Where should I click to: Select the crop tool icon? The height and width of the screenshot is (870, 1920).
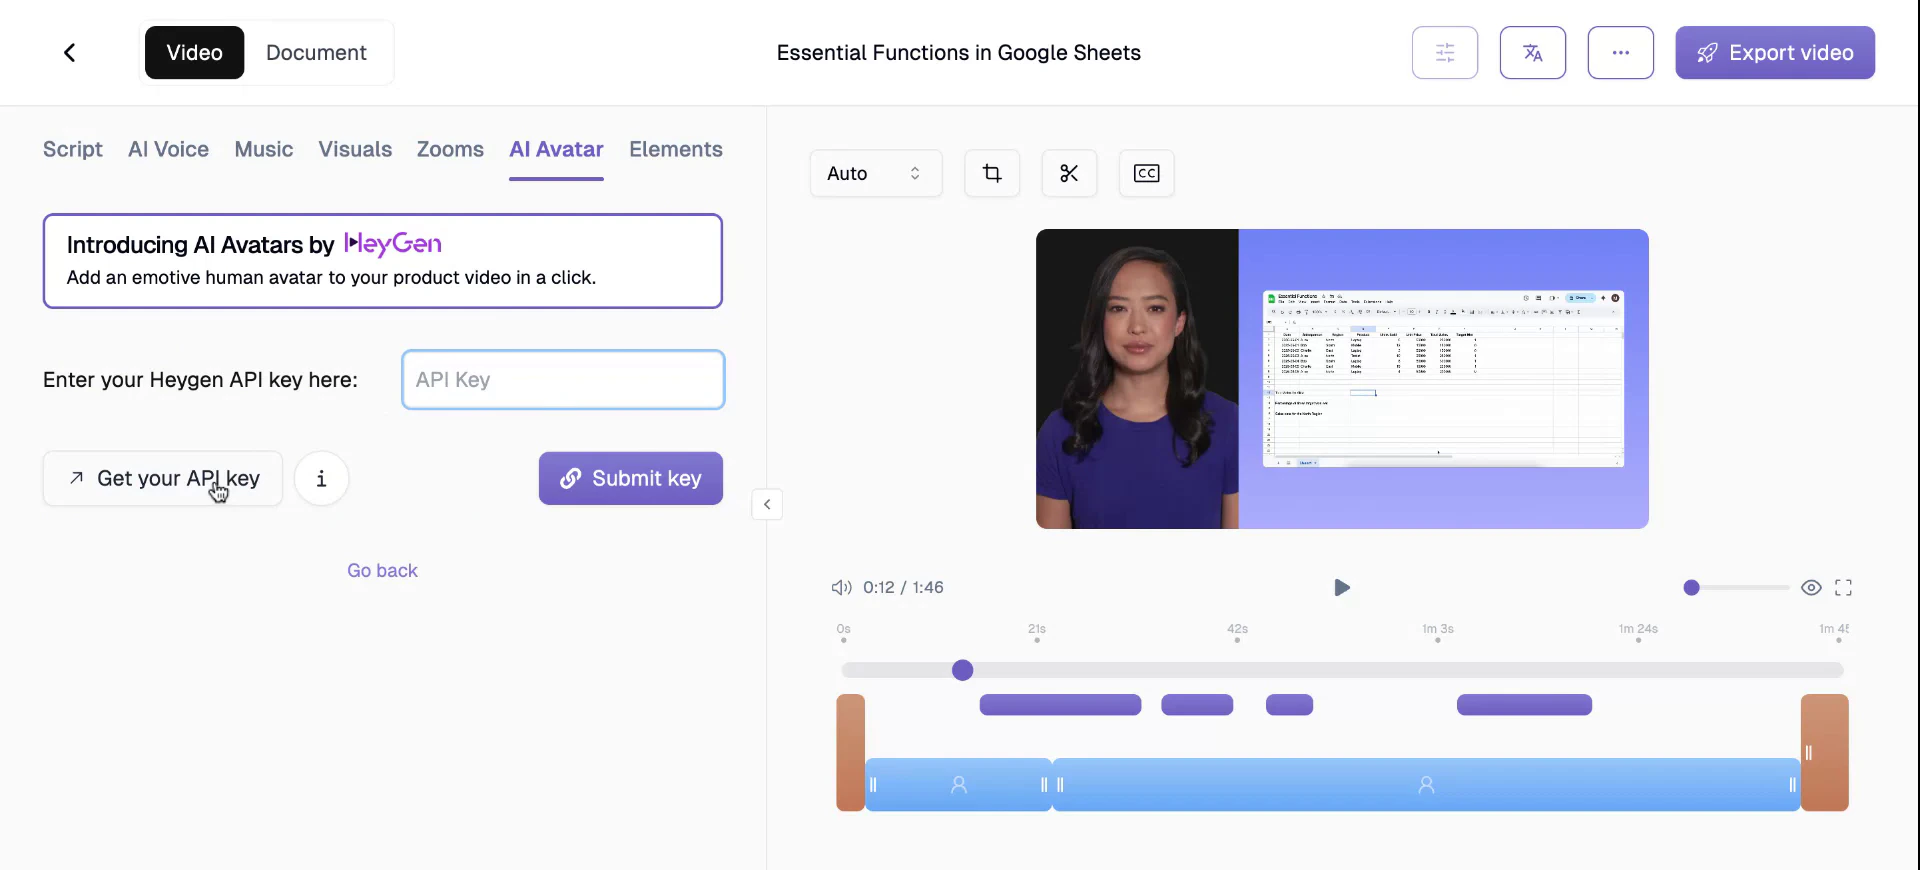click(x=992, y=173)
